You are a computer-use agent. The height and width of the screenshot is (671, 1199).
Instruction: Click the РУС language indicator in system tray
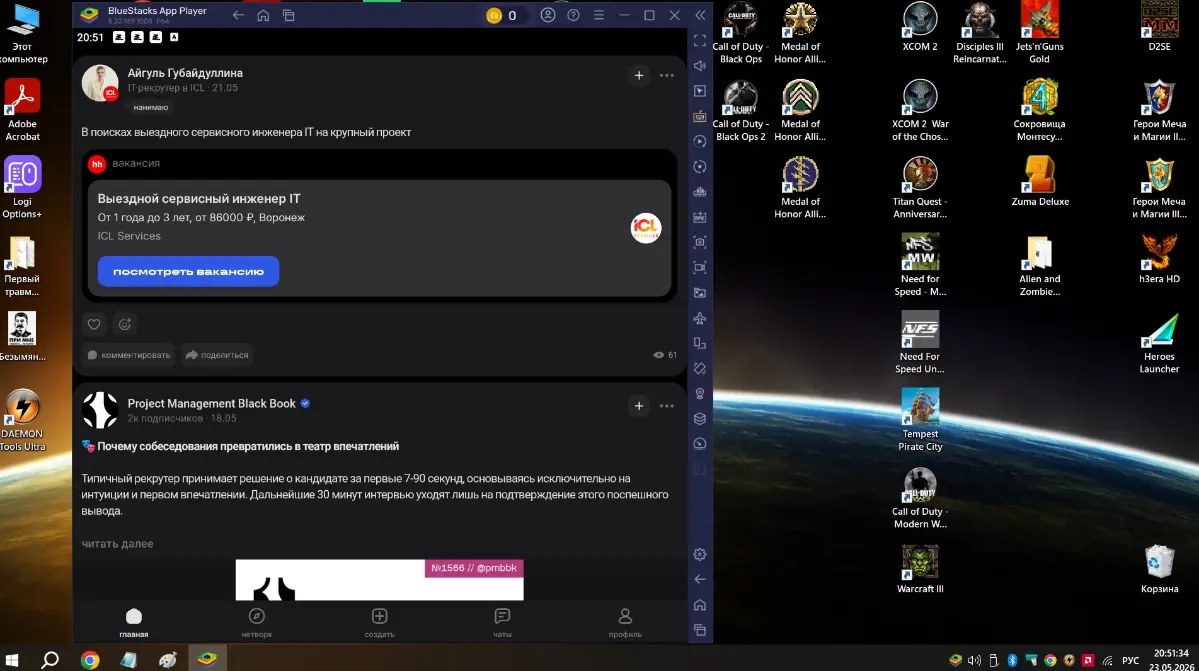pyautogui.click(x=1130, y=660)
